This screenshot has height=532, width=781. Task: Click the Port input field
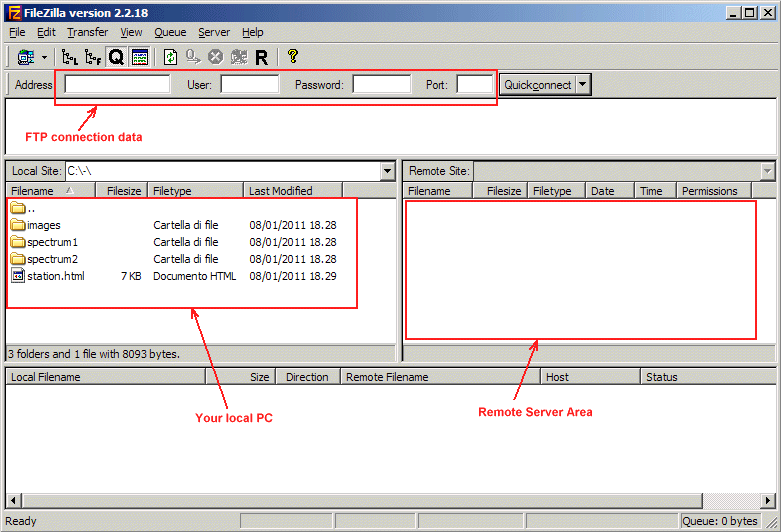click(474, 84)
